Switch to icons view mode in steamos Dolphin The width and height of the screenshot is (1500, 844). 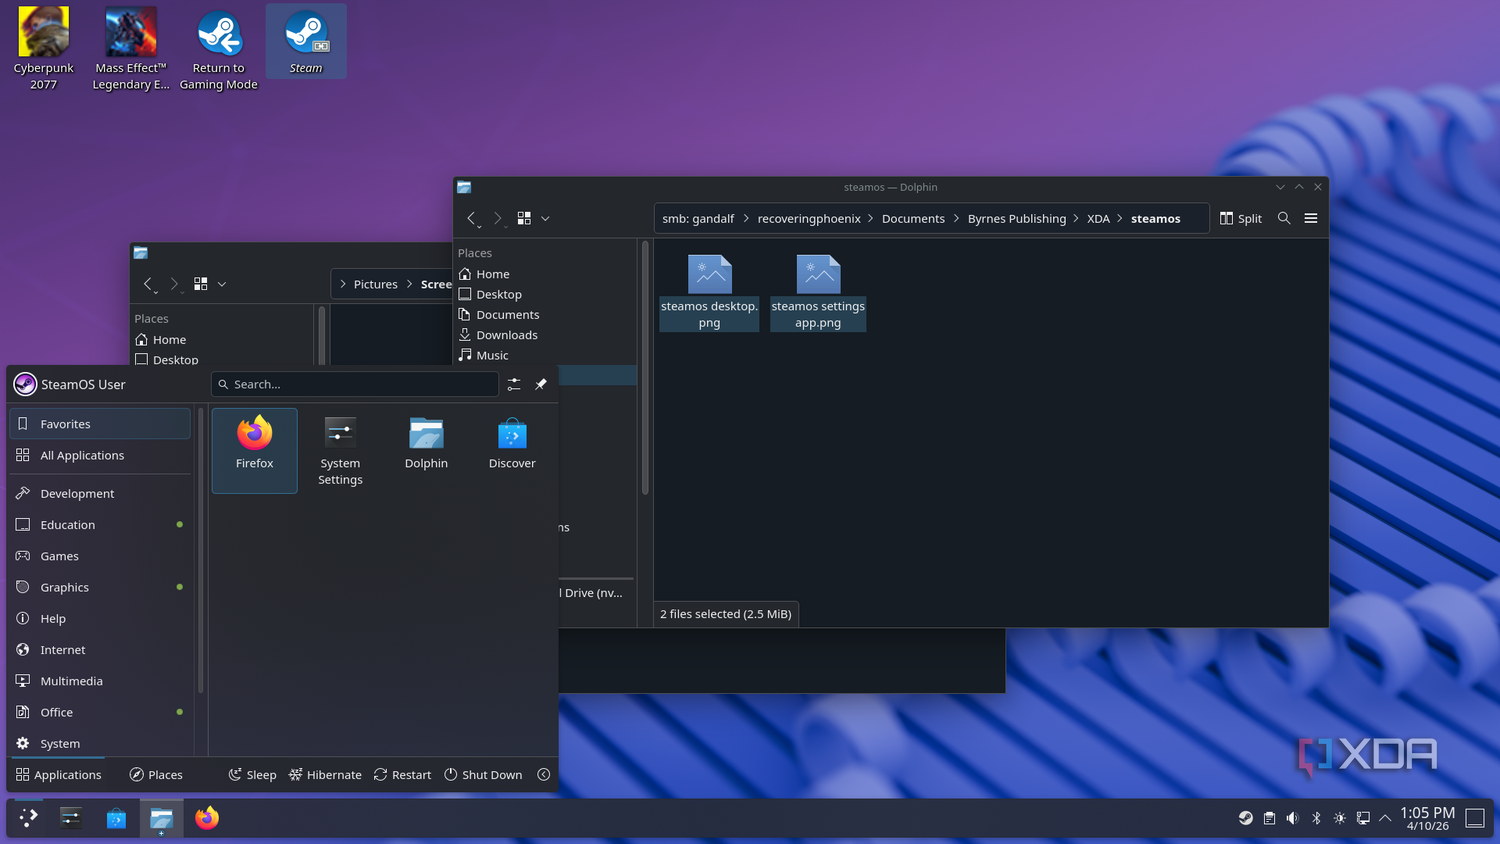(524, 218)
